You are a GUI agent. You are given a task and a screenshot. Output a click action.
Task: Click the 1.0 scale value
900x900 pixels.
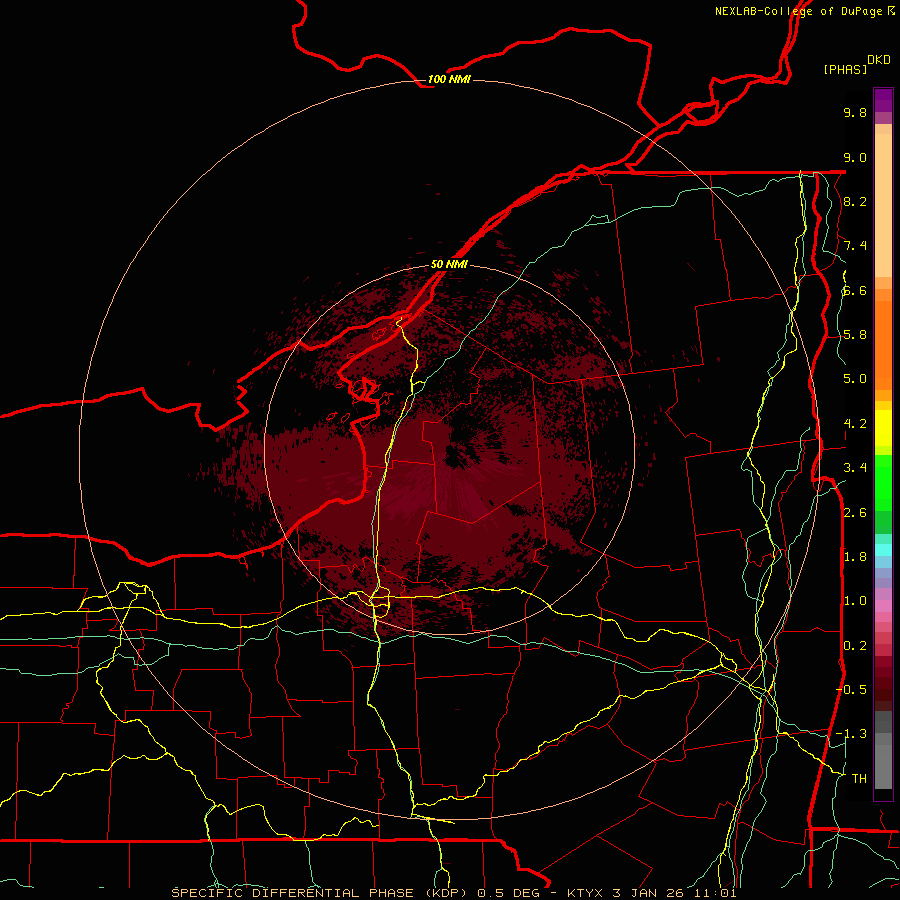tap(855, 601)
